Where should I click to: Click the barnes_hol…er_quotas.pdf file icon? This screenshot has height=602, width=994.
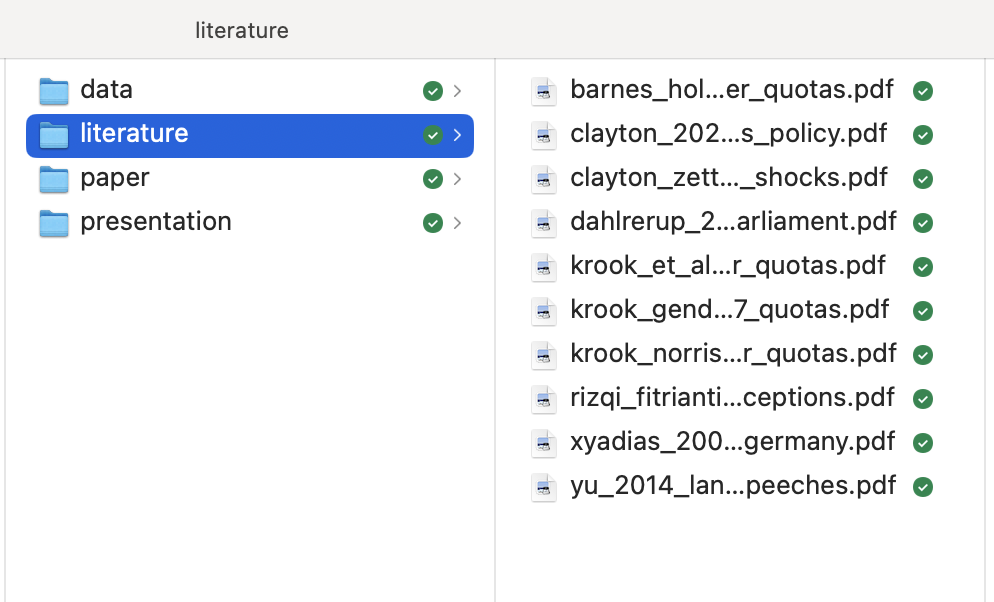543,91
